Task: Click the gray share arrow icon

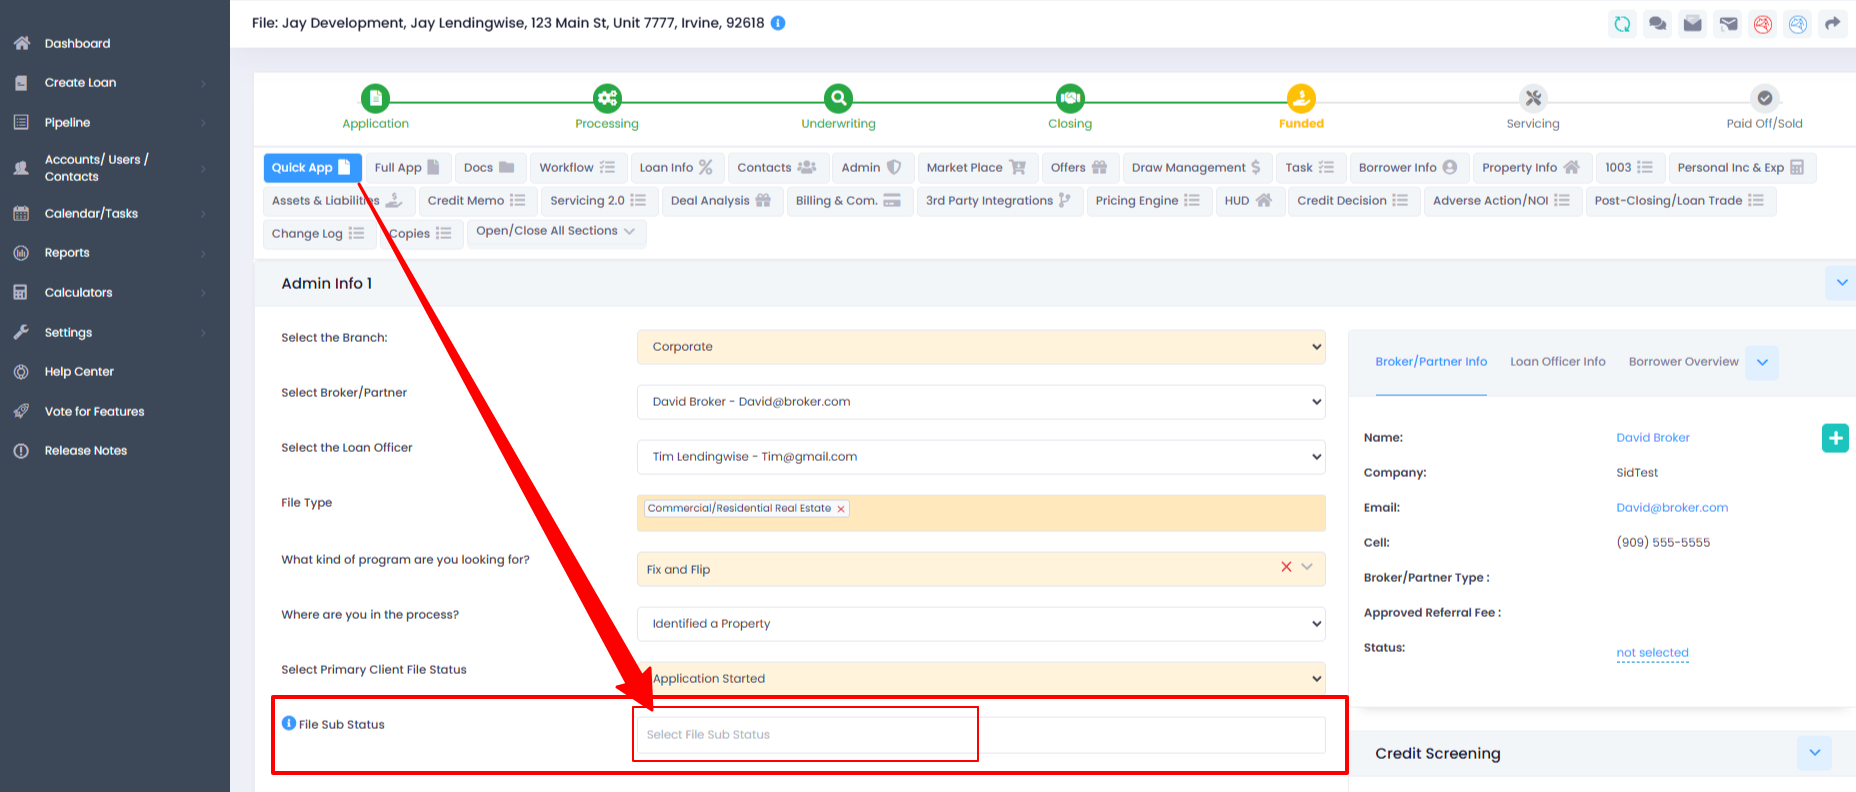Action: (x=1832, y=24)
